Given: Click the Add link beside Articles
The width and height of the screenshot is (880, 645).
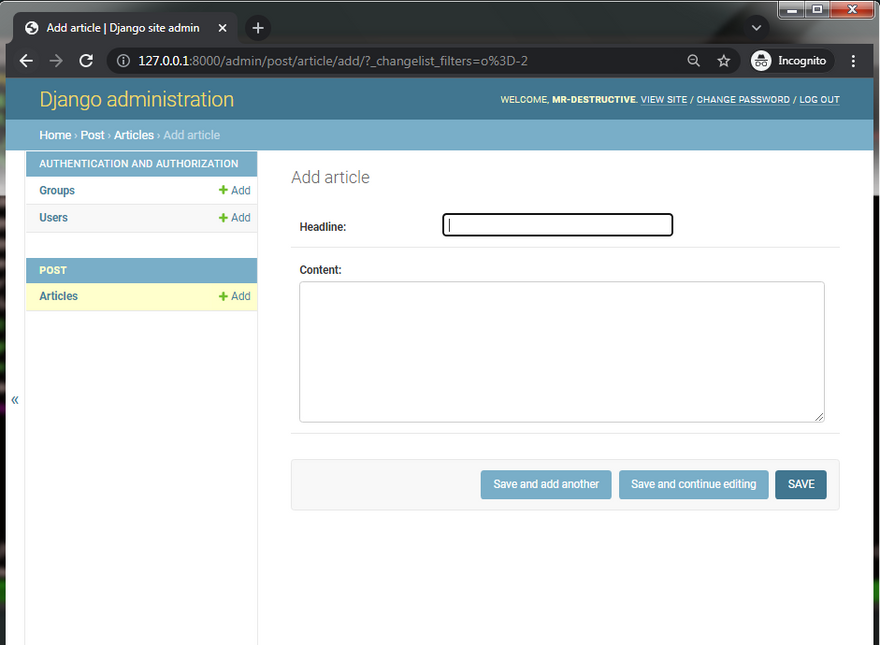Looking at the screenshot, I should click(235, 297).
